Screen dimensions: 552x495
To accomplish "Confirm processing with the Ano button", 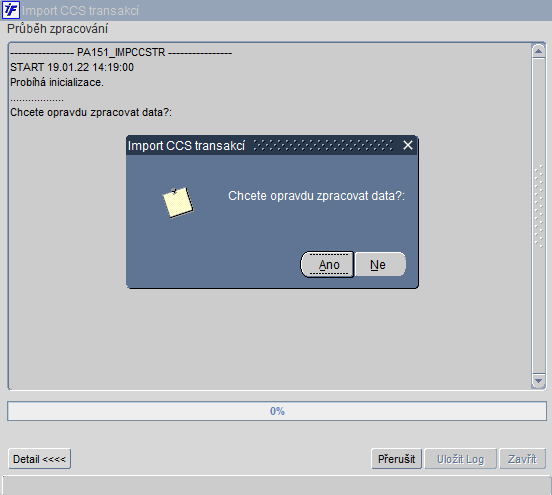I will [x=327, y=264].
